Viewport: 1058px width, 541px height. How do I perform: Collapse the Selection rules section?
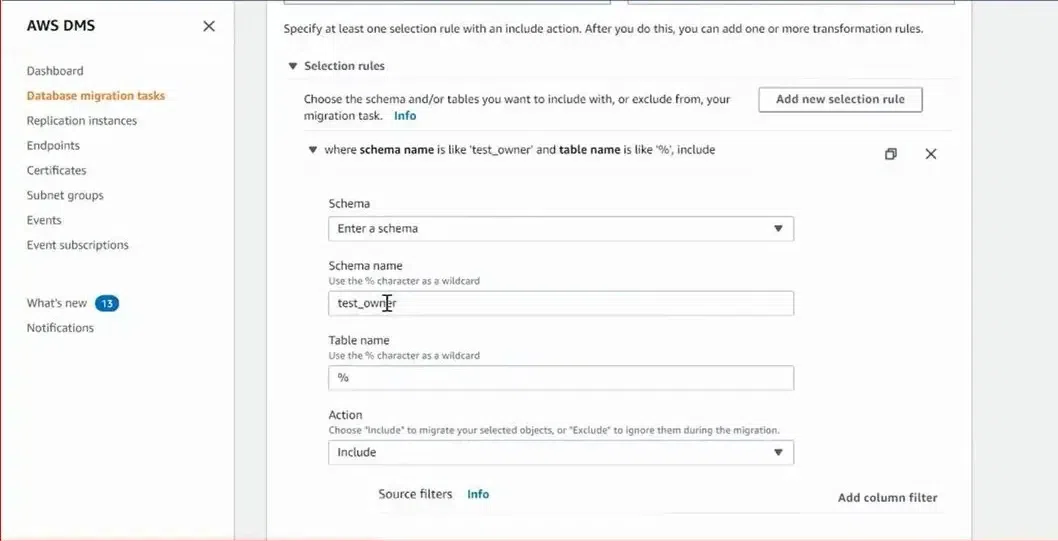(293, 66)
